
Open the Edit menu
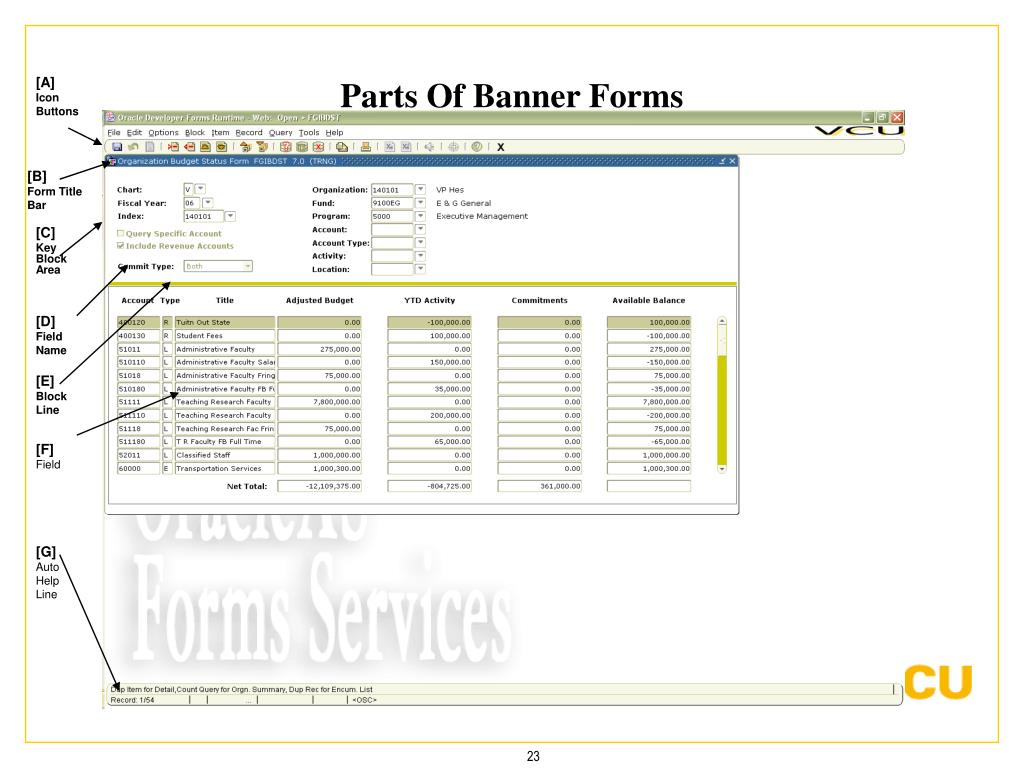pyautogui.click(x=135, y=133)
